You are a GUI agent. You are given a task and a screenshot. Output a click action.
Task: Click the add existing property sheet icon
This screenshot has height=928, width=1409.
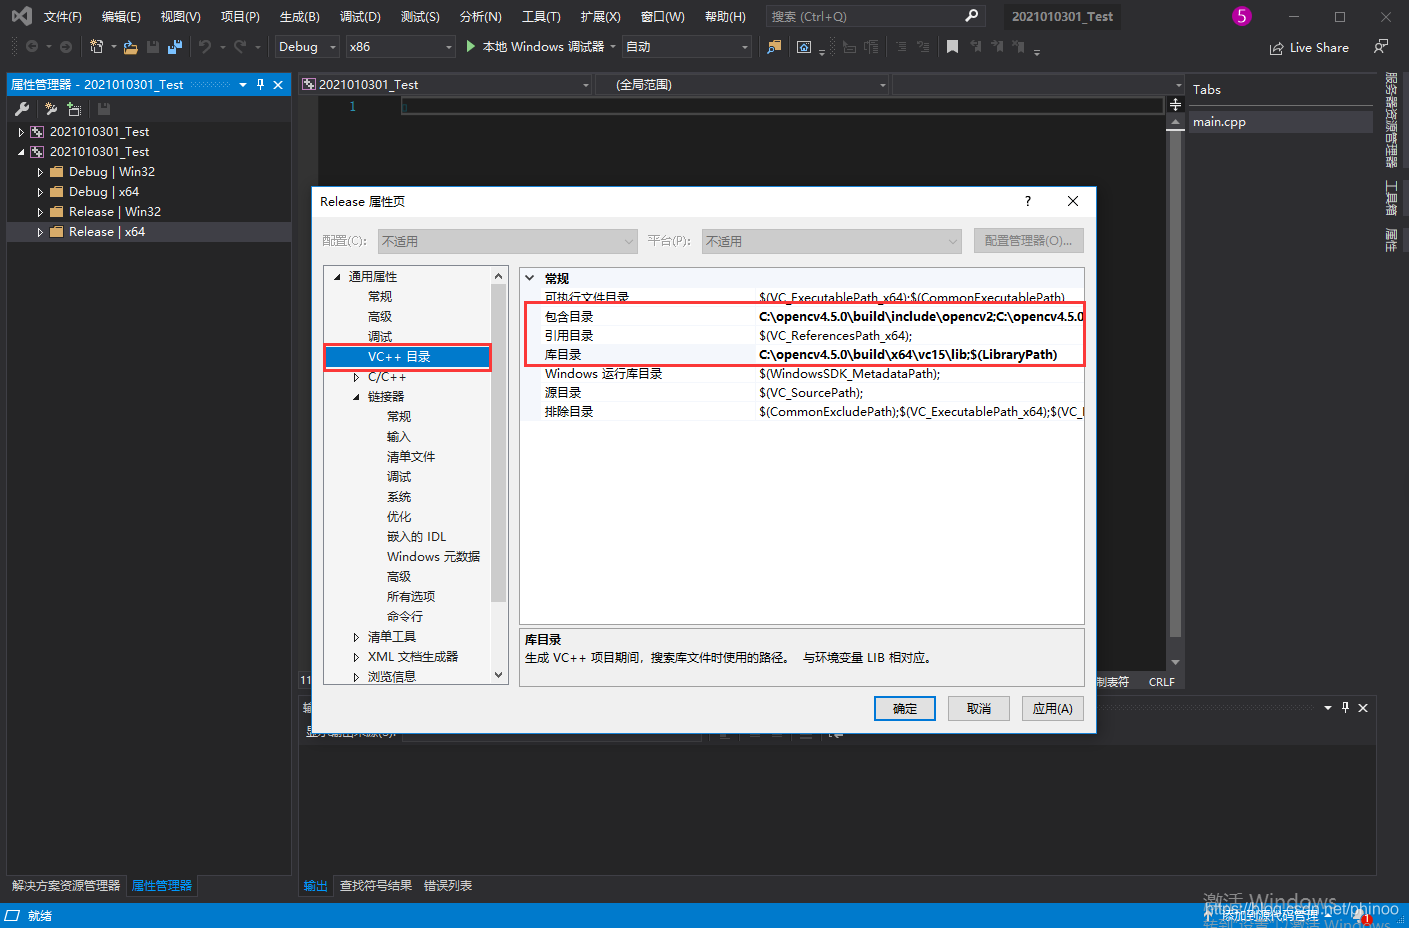[73, 109]
